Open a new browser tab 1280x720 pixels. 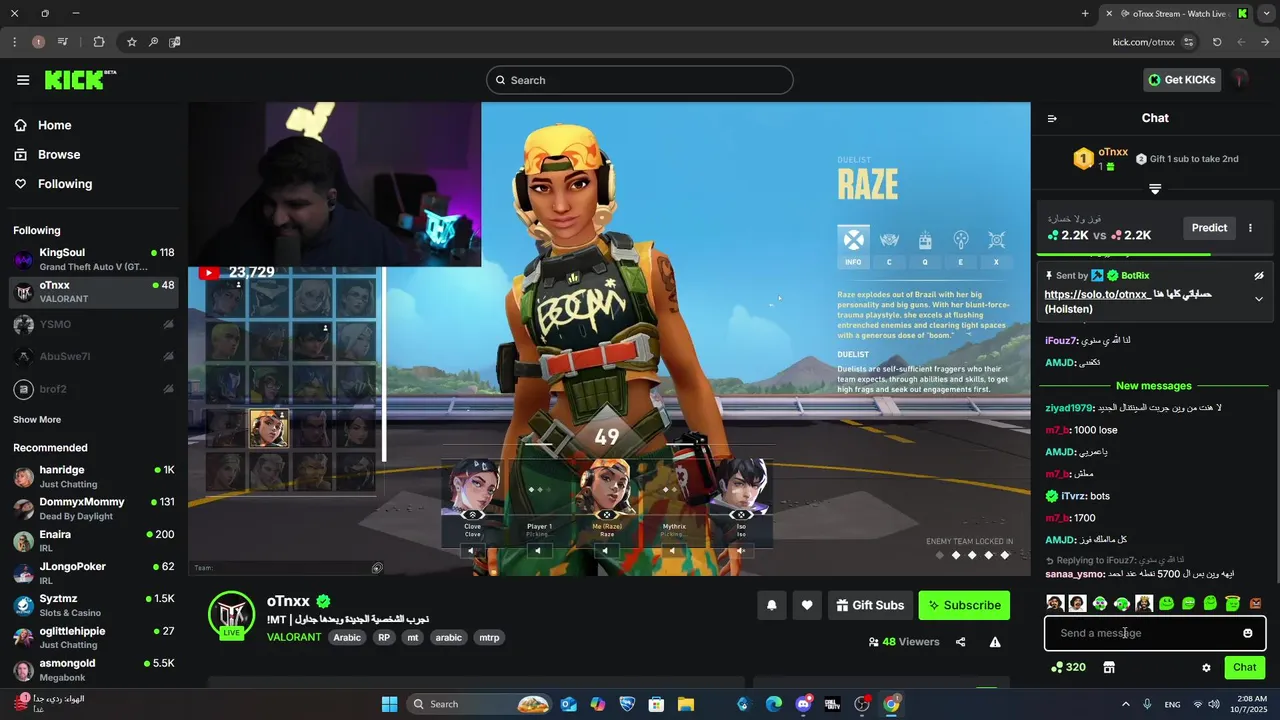1085,13
